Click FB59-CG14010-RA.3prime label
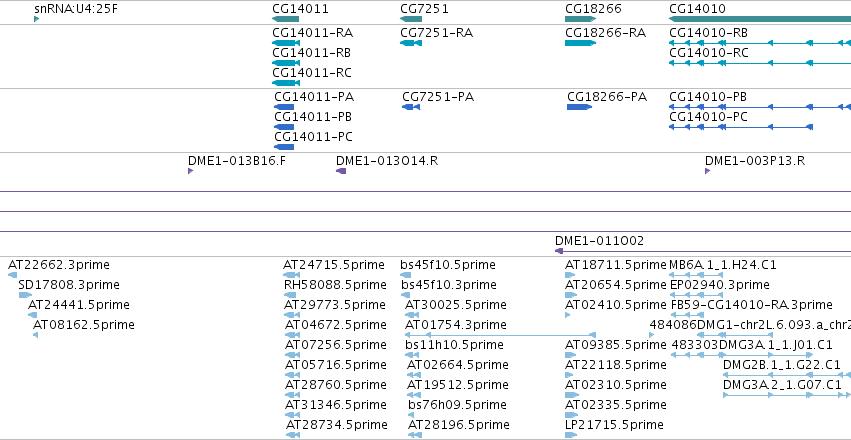Viewport: 851px width, 440px height. (x=752, y=305)
